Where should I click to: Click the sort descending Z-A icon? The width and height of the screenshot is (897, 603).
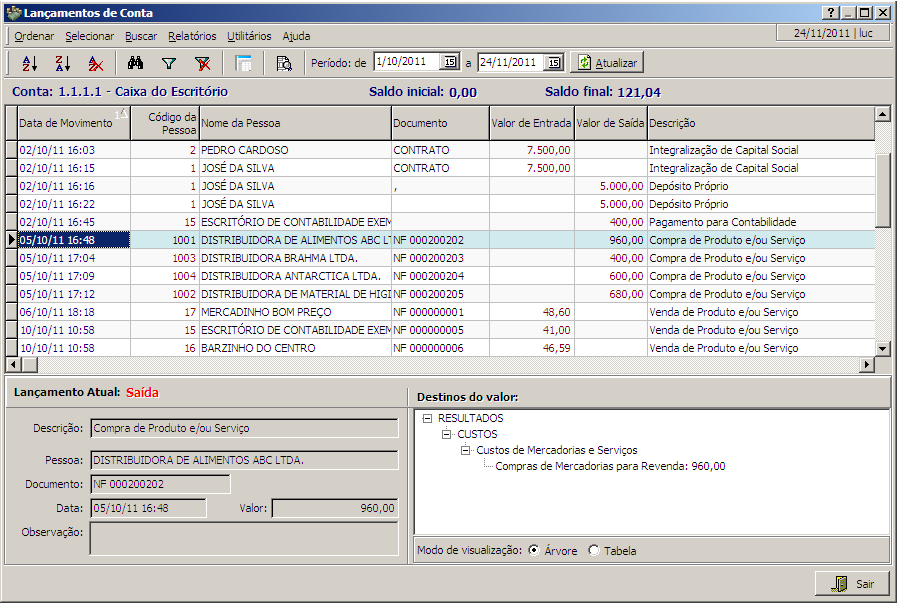pyautogui.click(x=62, y=63)
